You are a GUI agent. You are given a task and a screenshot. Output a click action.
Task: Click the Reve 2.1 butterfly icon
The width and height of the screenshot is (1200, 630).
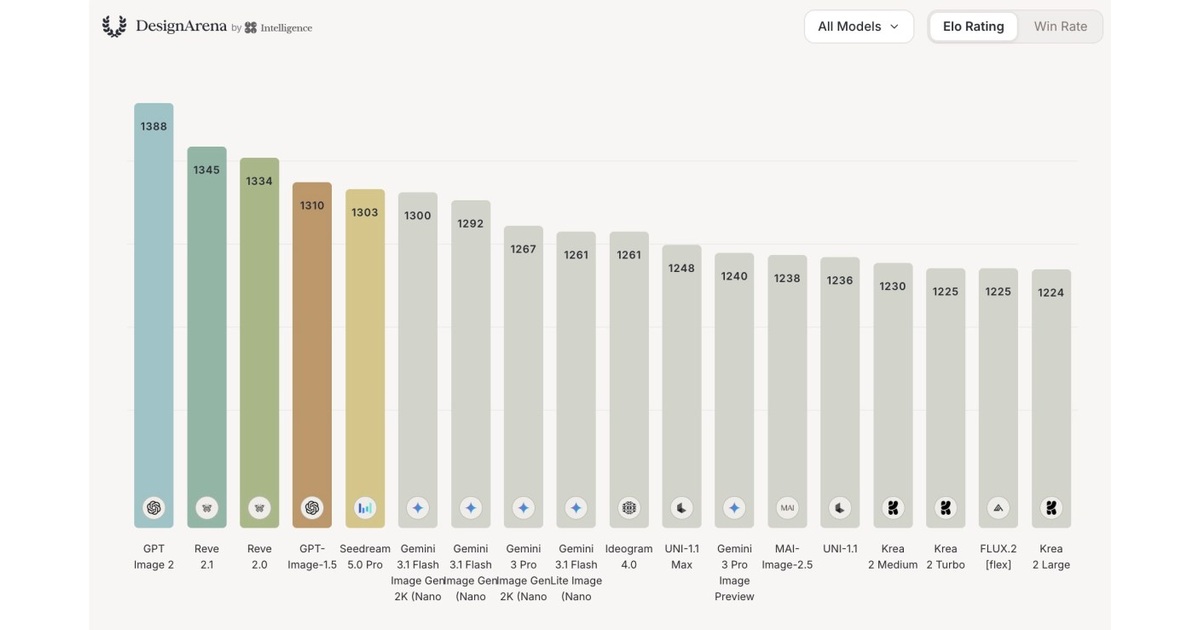pos(207,508)
